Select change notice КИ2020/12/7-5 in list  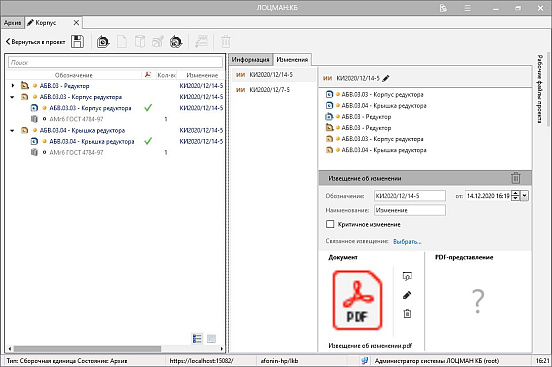coord(274,90)
